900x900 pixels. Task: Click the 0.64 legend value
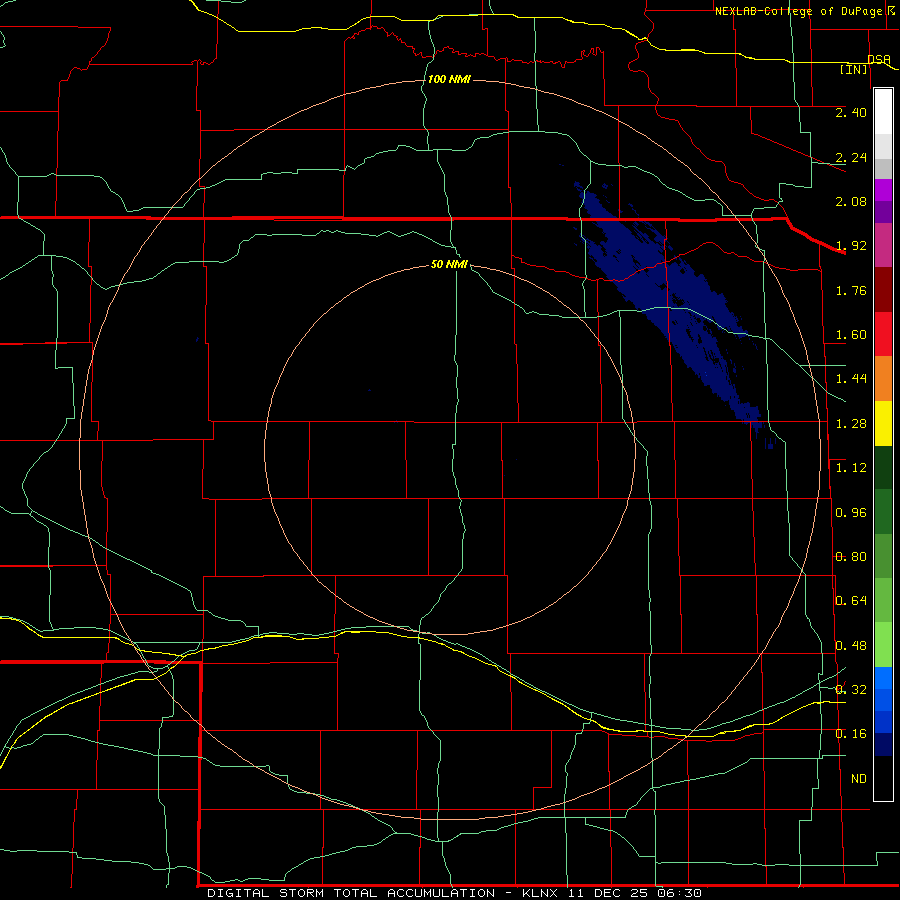pos(851,601)
